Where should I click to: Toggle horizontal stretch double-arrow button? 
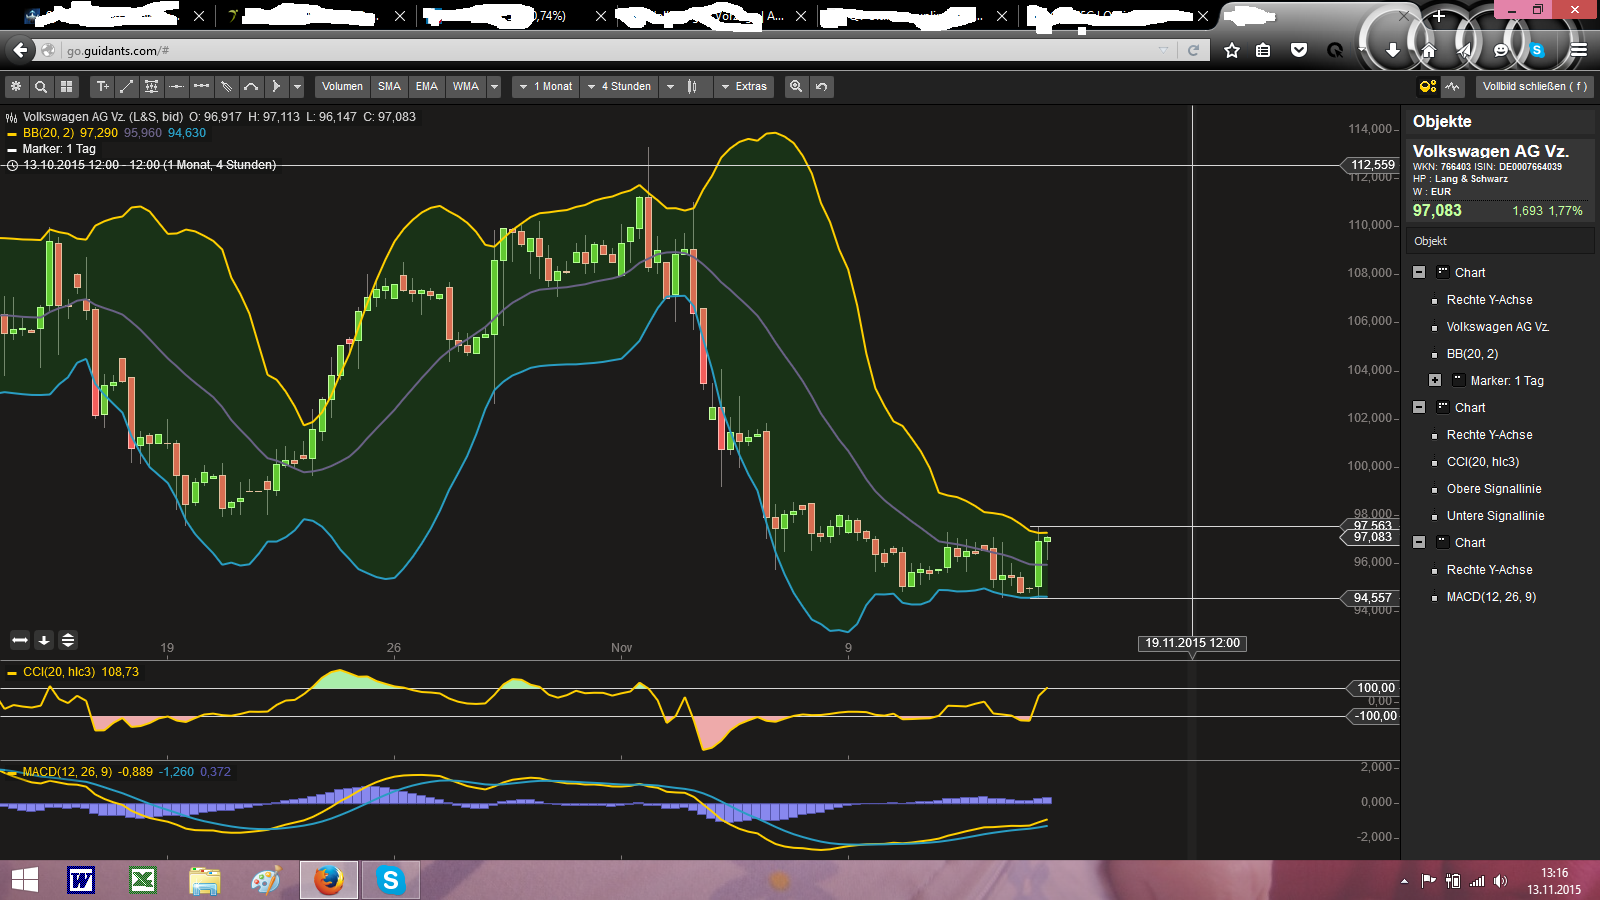[x=20, y=640]
